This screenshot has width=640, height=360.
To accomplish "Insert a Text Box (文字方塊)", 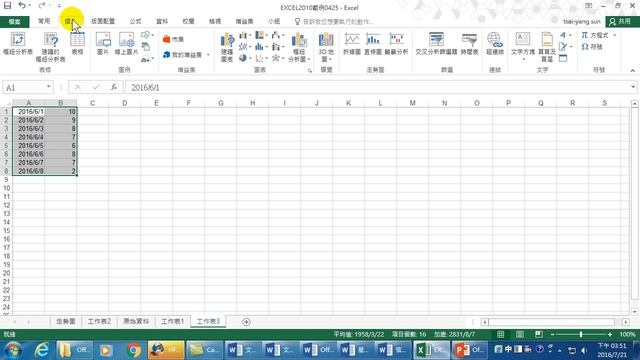I will (x=522, y=46).
